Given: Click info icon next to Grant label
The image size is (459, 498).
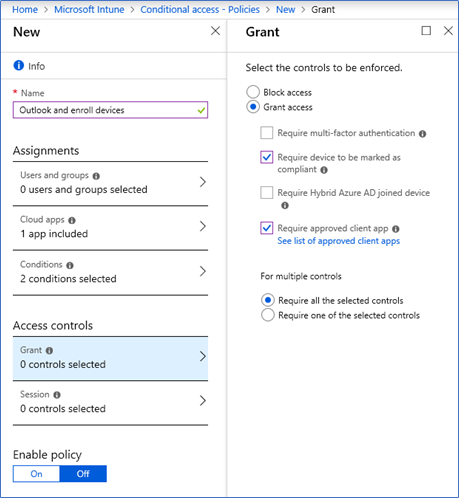Looking at the screenshot, I should [x=49, y=350].
